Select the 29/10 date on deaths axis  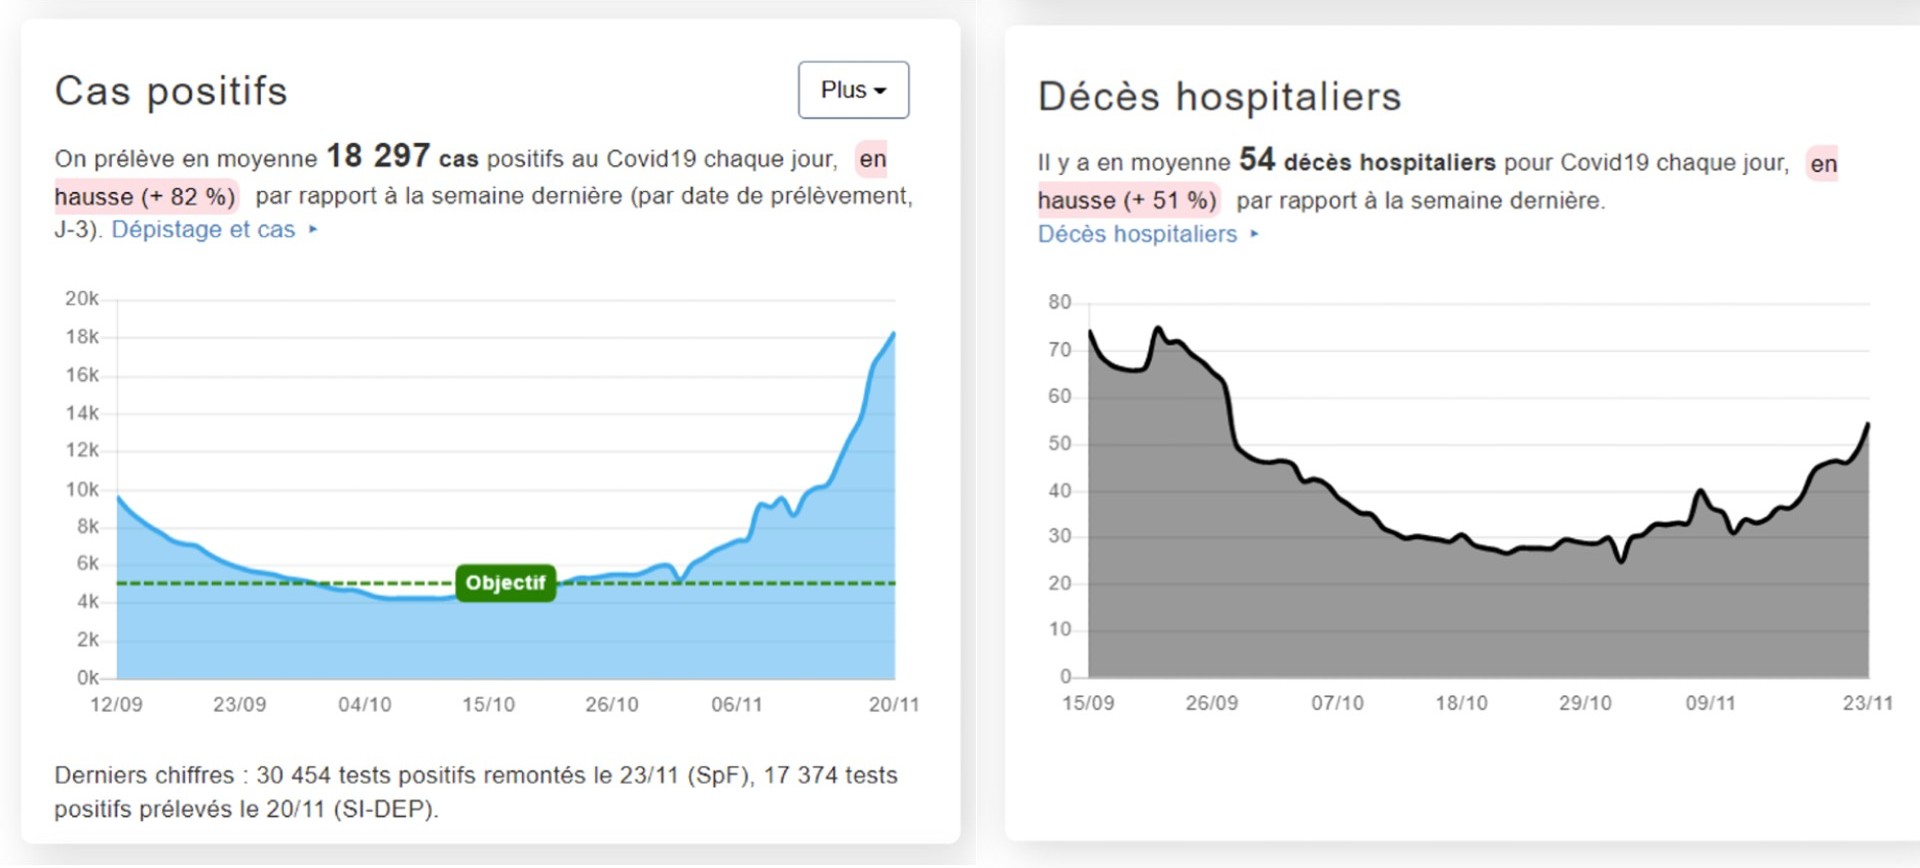tap(1585, 703)
